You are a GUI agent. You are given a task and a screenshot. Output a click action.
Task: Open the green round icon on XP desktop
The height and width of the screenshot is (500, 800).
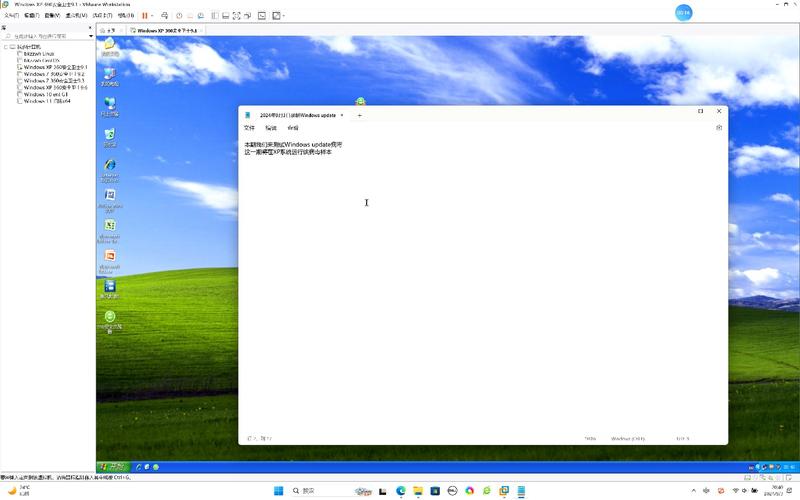[x=110, y=321]
